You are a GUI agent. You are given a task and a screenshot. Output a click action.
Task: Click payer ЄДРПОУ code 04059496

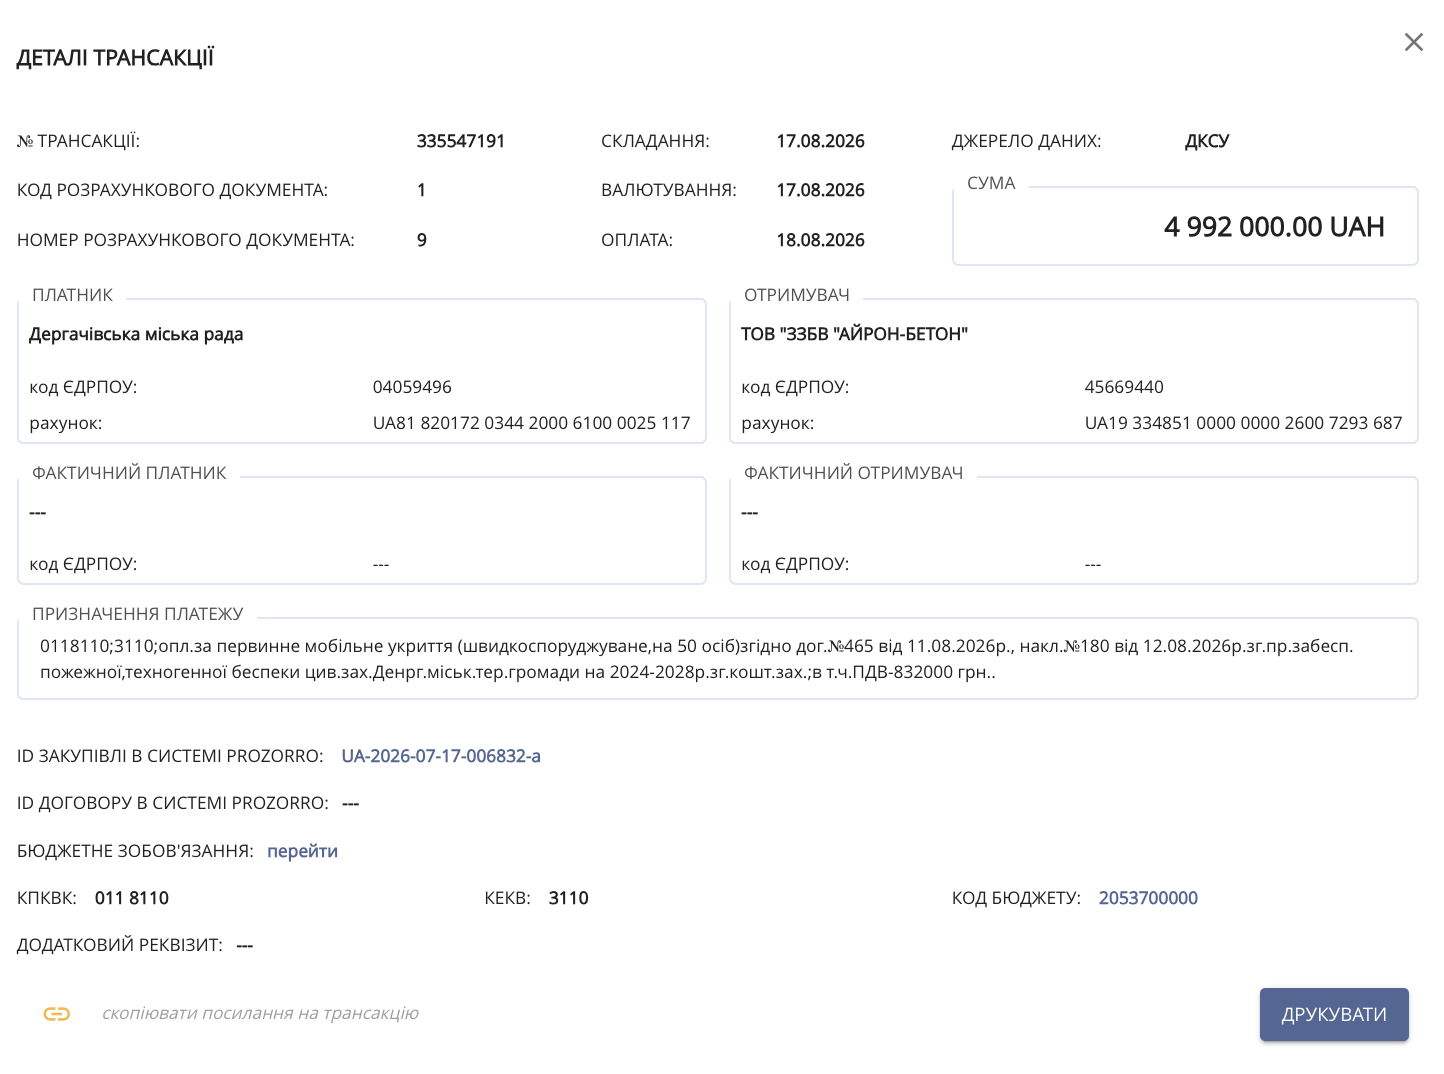(x=412, y=387)
